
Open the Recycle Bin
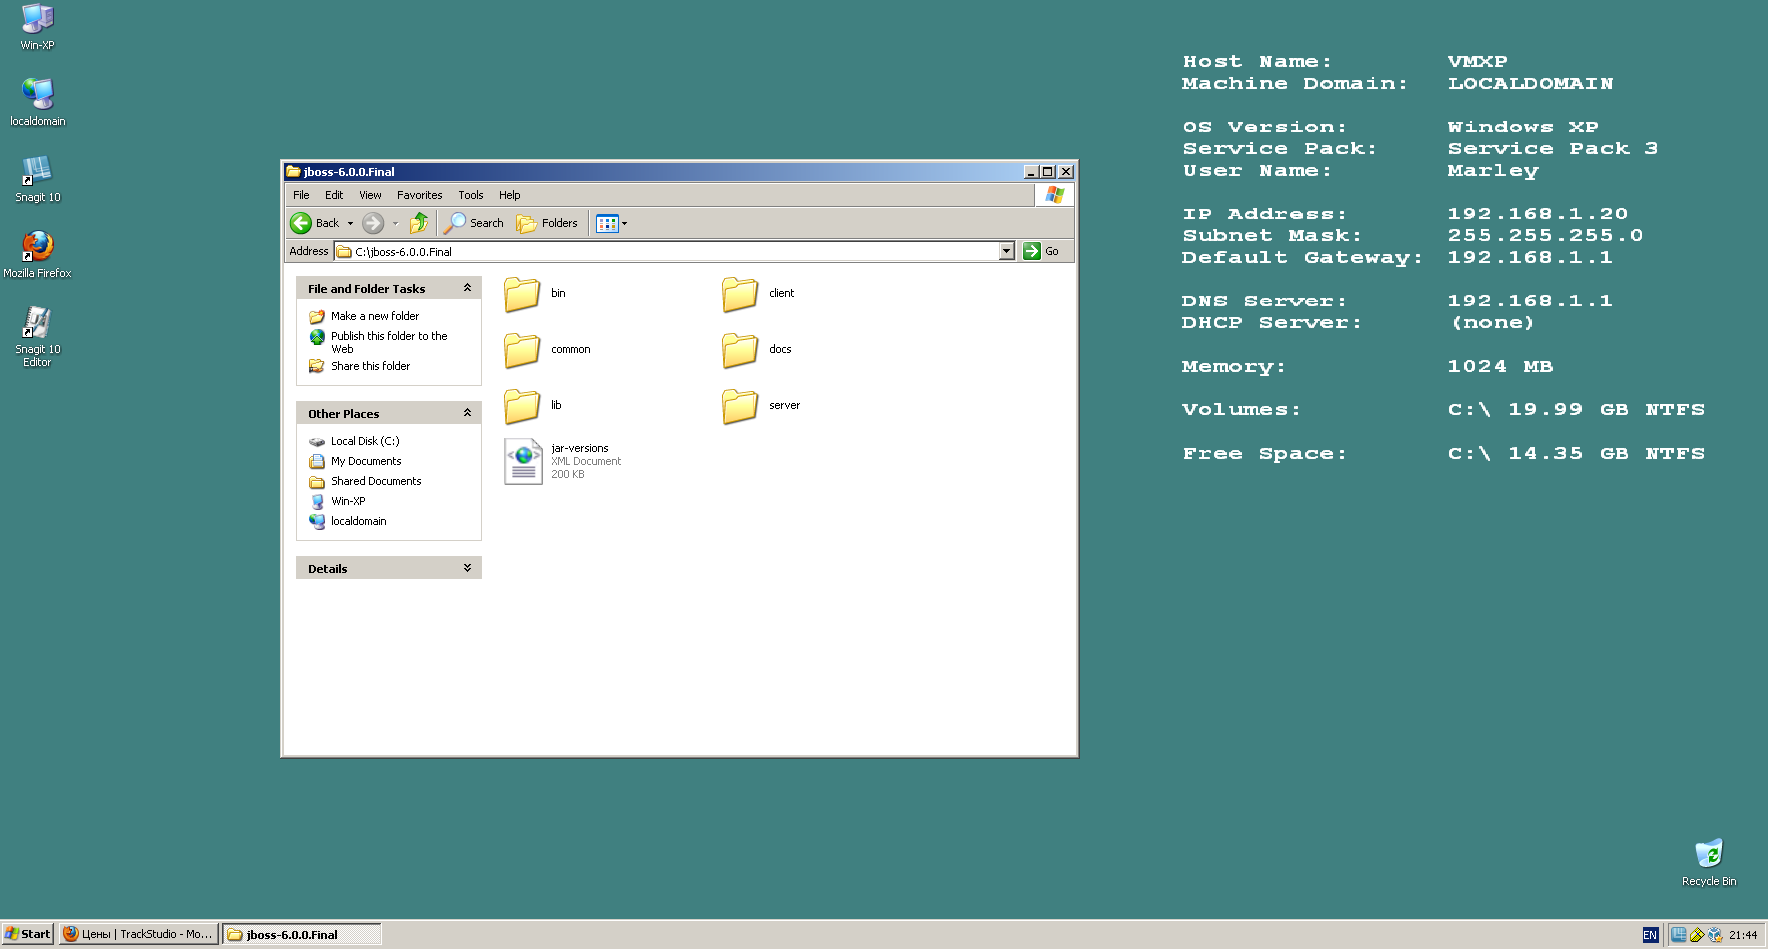click(x=1708, y=855)
